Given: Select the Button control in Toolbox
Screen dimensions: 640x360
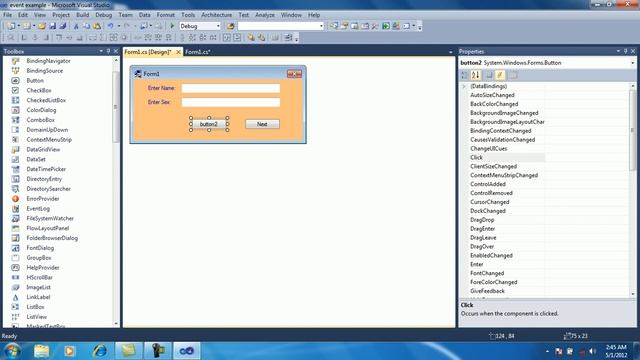Looking at the screenshot, I should click(x=35, y=80).
